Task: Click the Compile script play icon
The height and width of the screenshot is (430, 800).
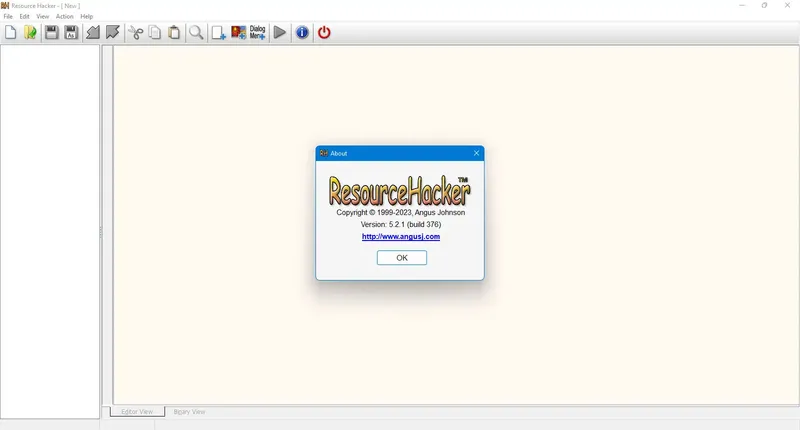Action: [x=280, y=33]
